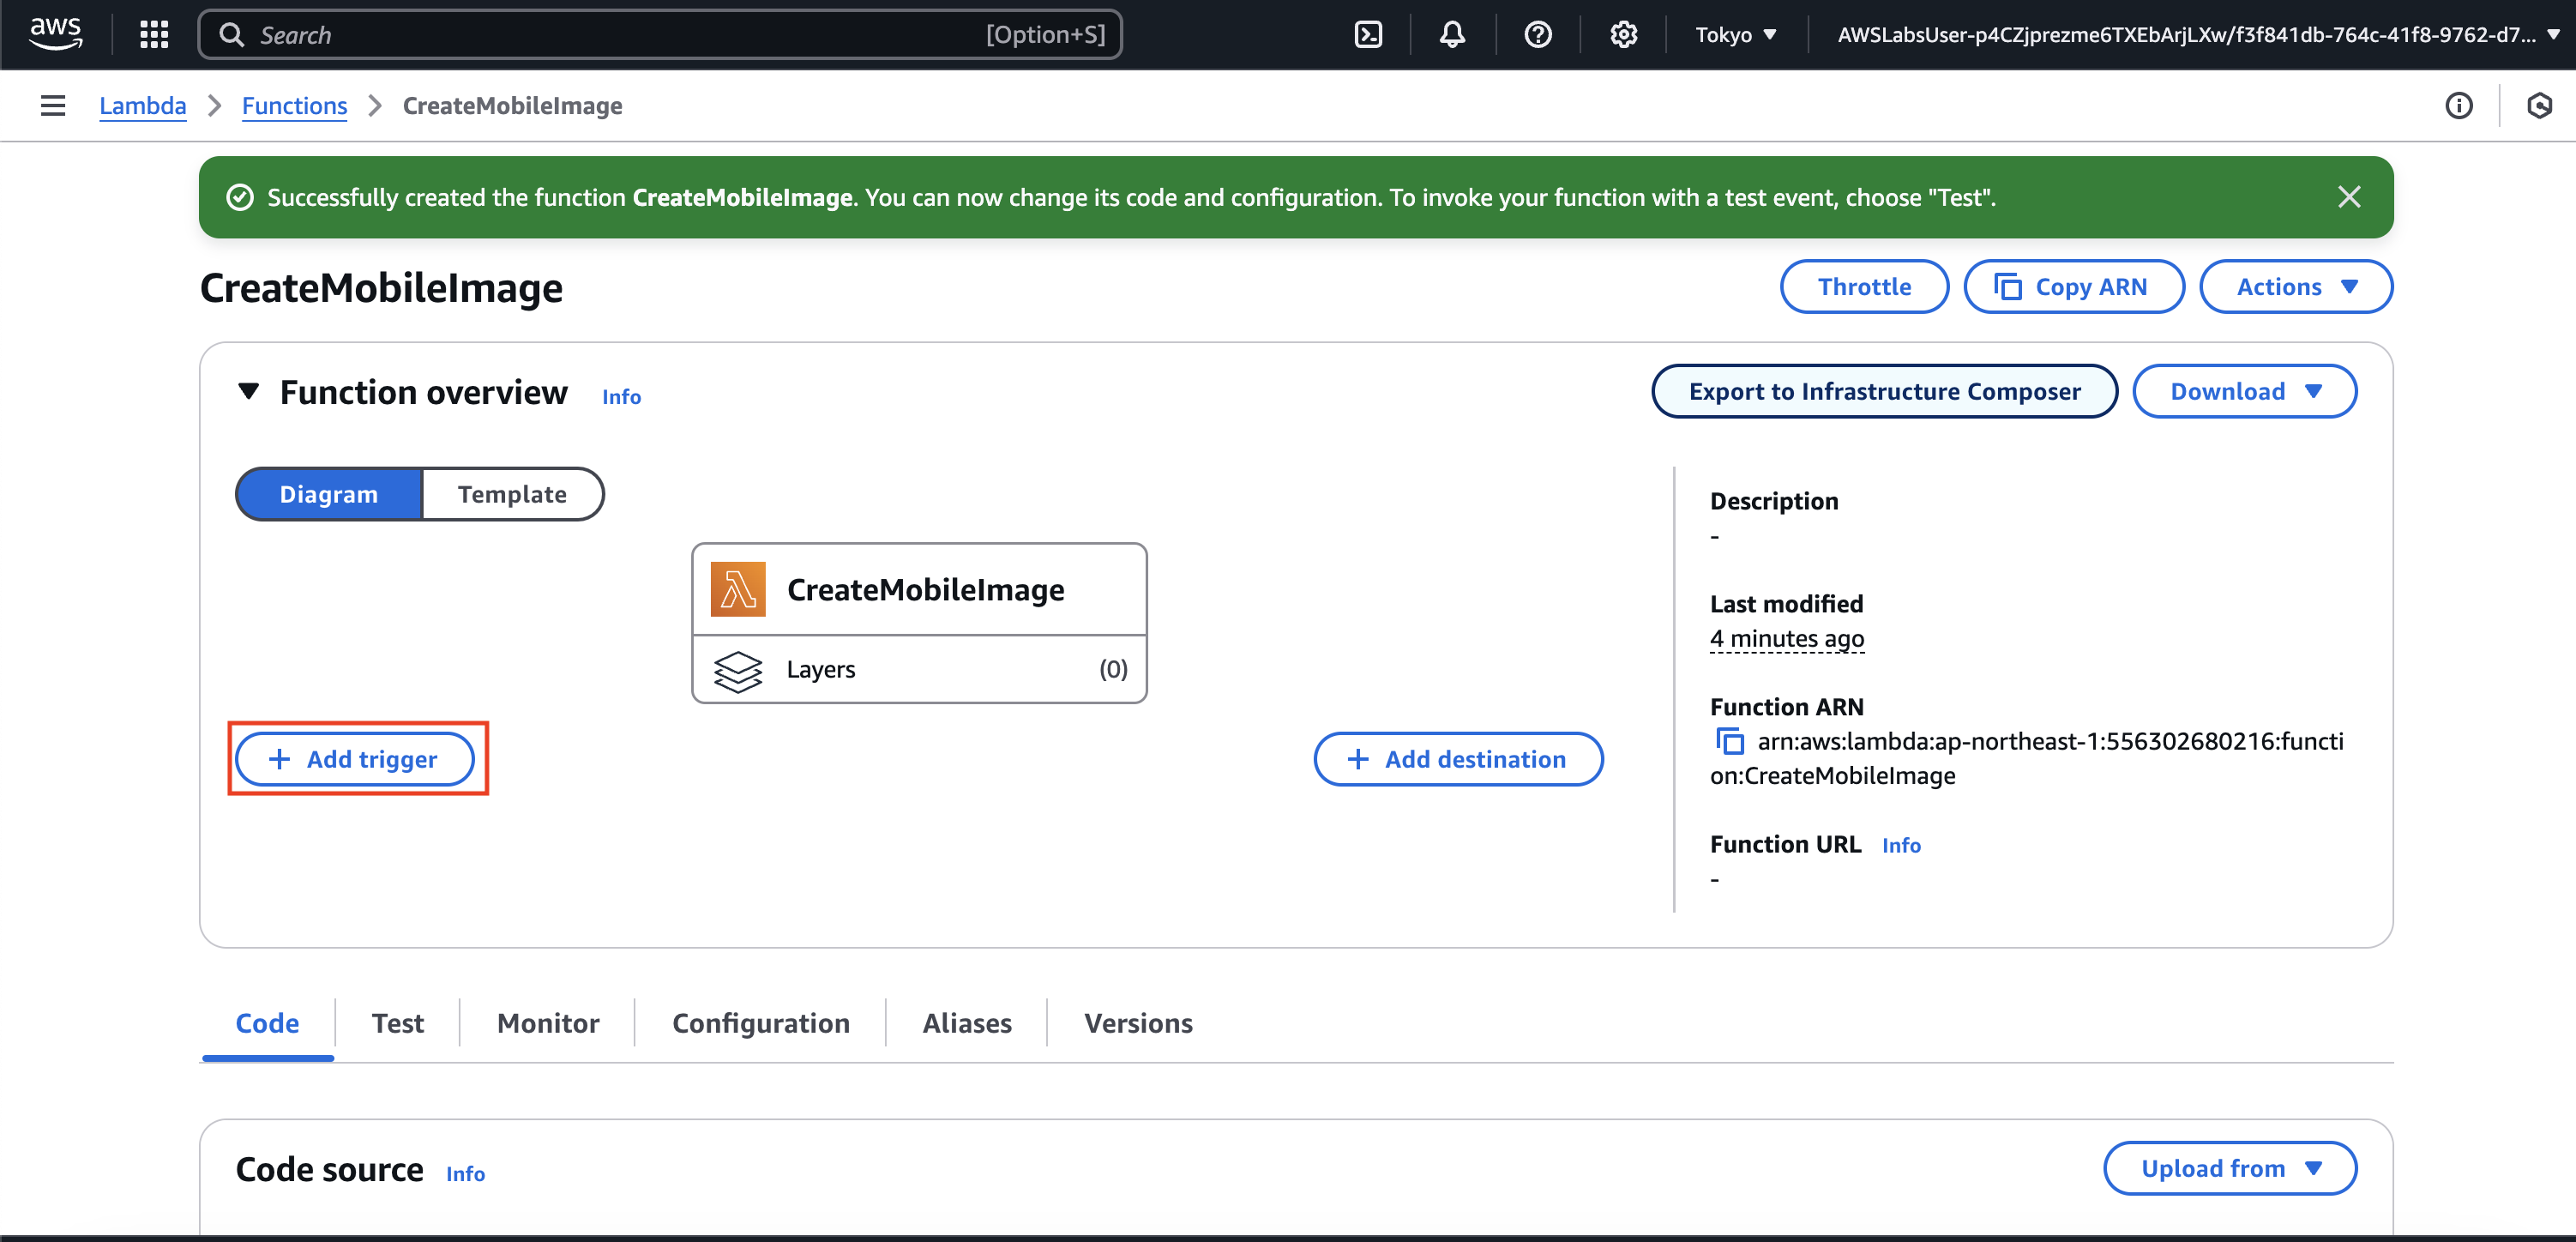Expand the Download dropdown
2576x1242 pixels.
coord(2244,391)
